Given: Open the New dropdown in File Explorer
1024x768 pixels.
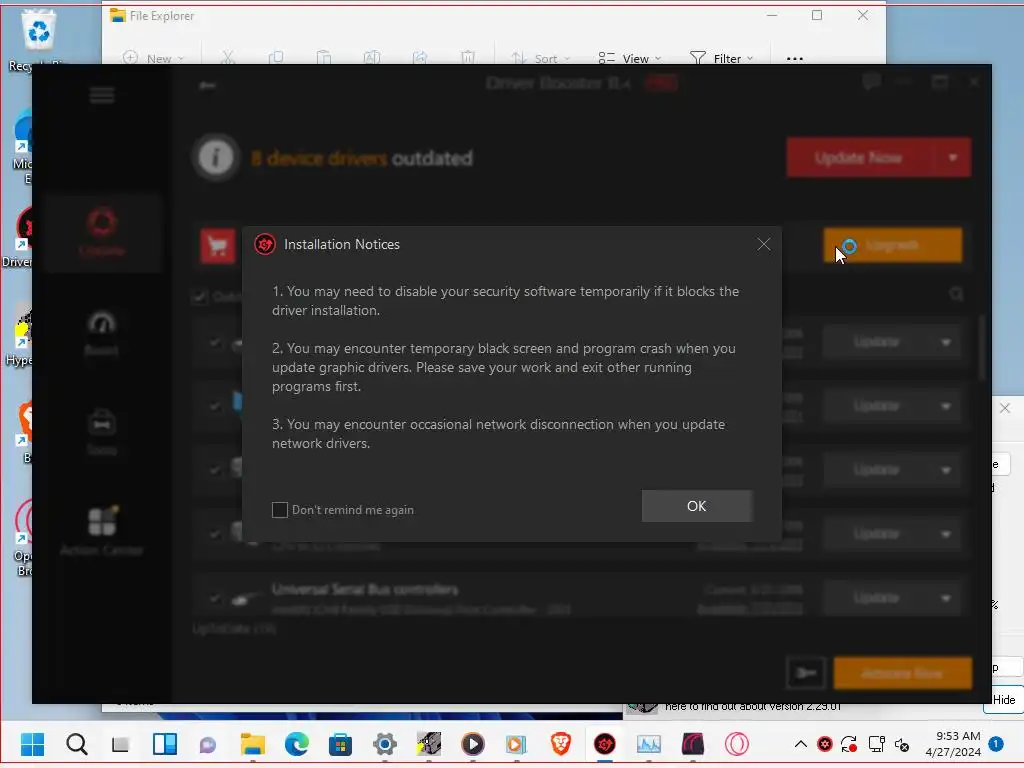Looking at the screenshot, I should [154, 58].
